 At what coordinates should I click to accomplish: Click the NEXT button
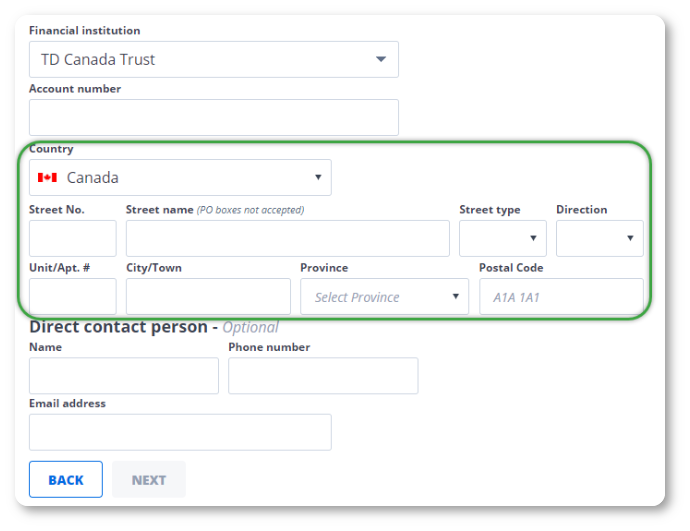pos(149,480)
